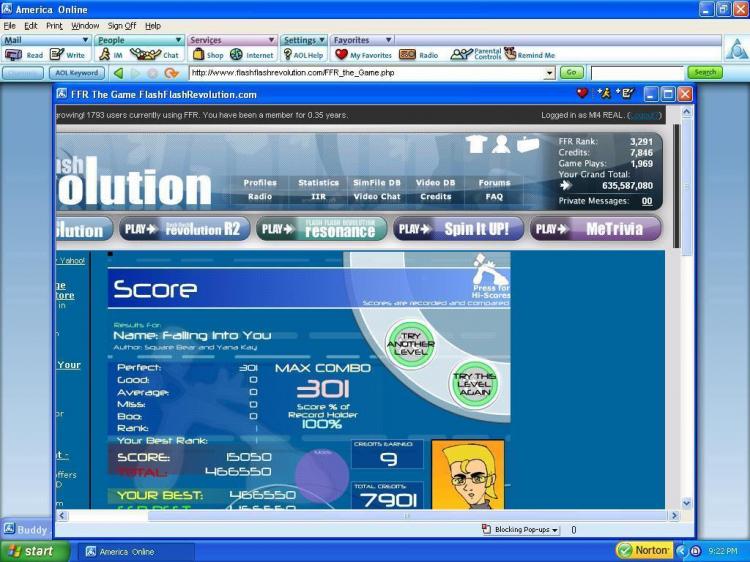The width and height of the screenshot is (750, 562).
Task: Click the t-shirt icon in FFR header
Action: point(476,145)
